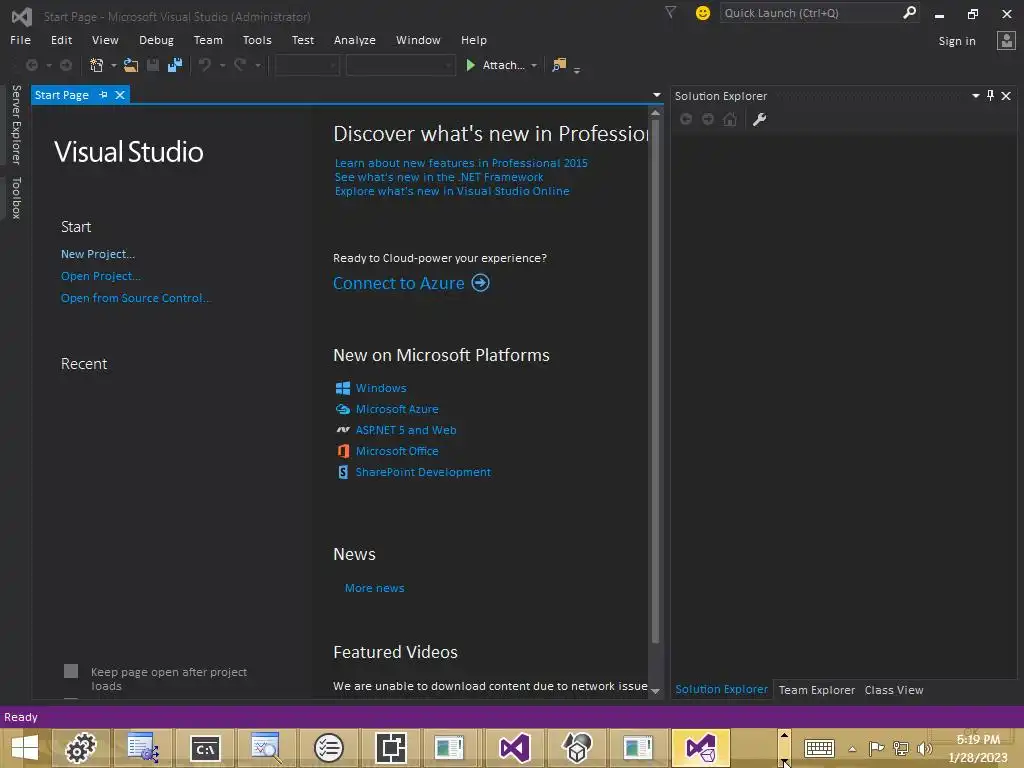
Task: Click the Navigate Forward icon in toolbar
Action: point(66,65)
